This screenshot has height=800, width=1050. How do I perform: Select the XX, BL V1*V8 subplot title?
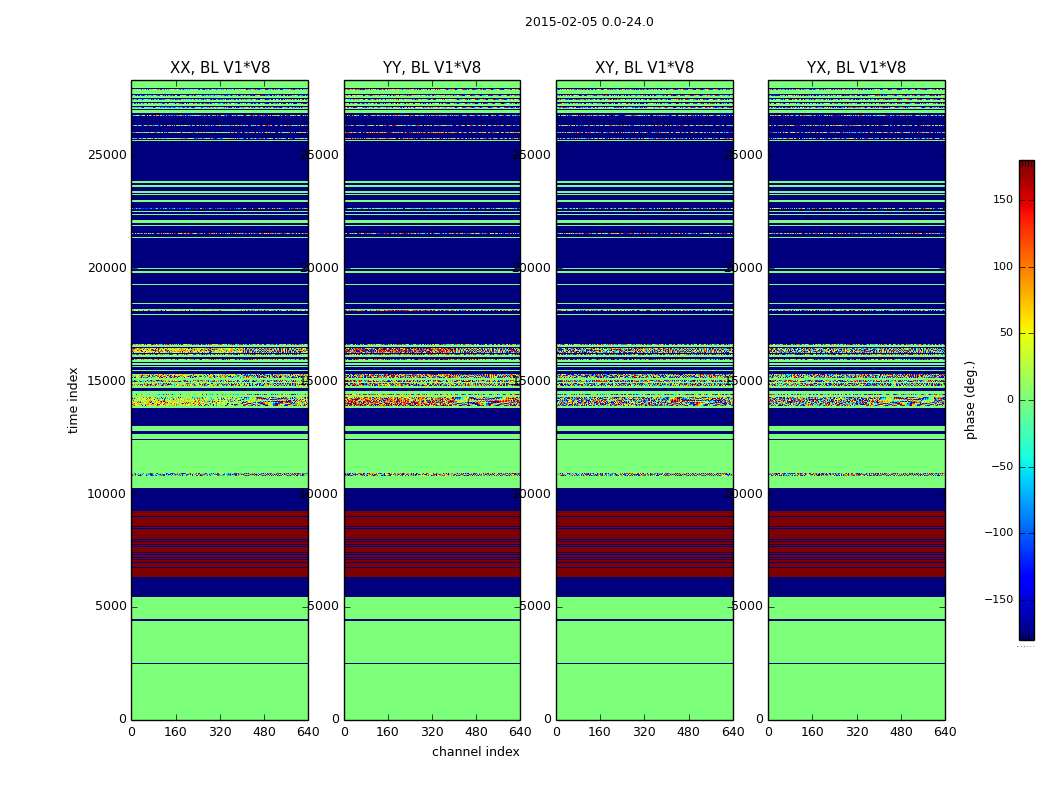(x=220, y=68)
